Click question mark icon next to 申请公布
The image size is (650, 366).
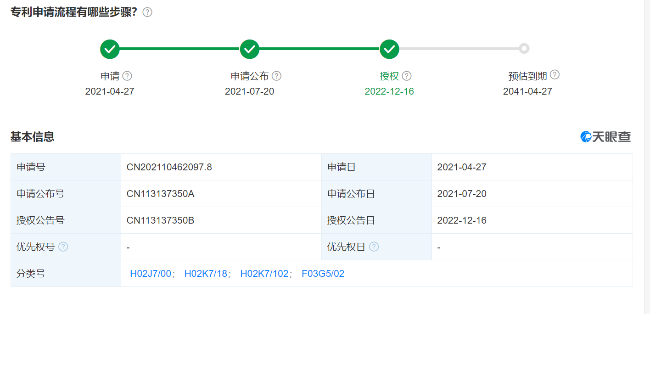276,76
